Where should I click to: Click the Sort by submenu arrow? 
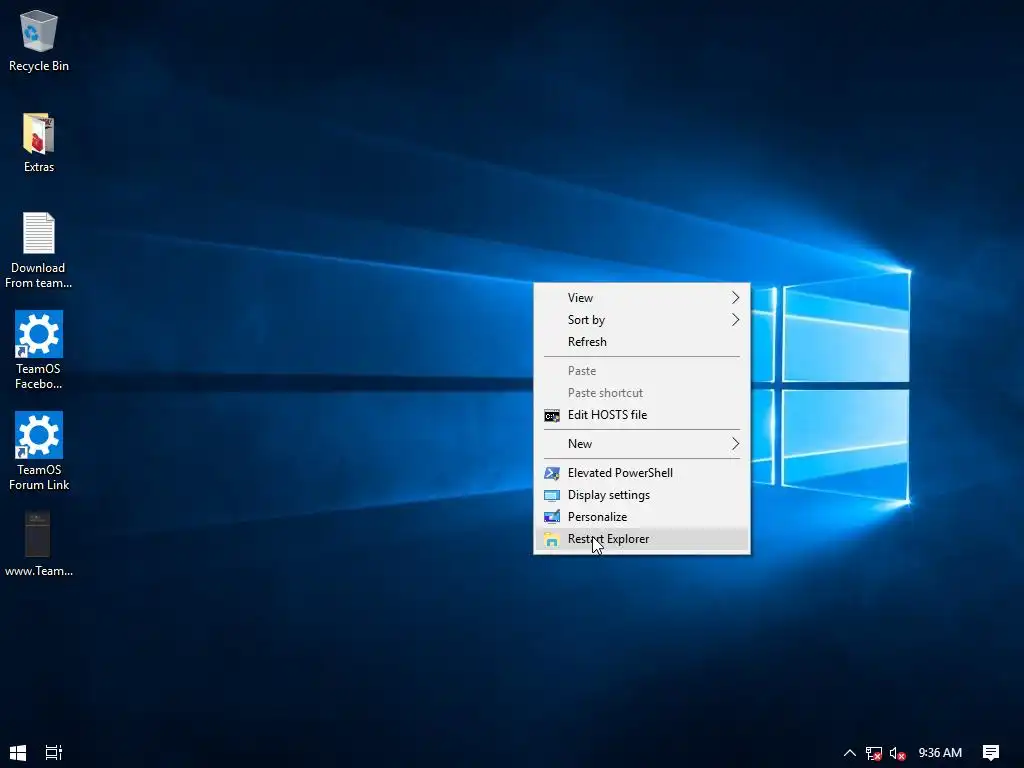coord(735,320)
